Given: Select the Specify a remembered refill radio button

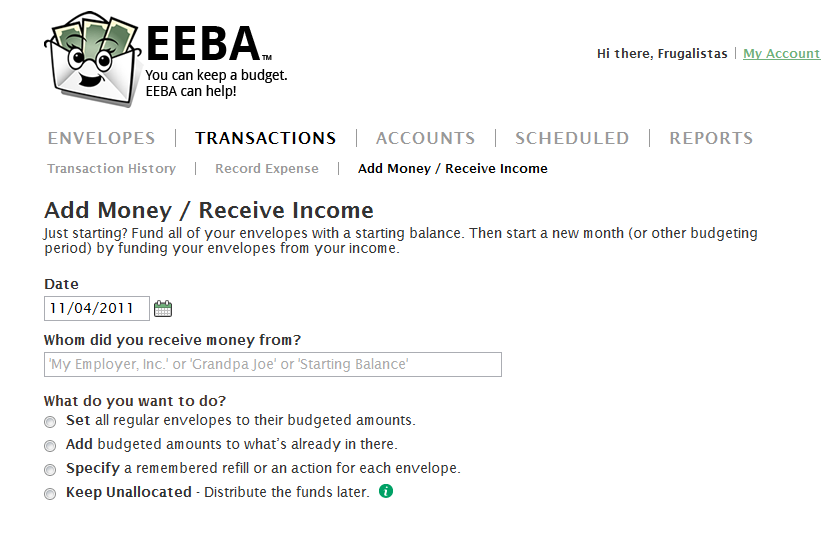Looking at the screenshot, I should click(50, 470).
